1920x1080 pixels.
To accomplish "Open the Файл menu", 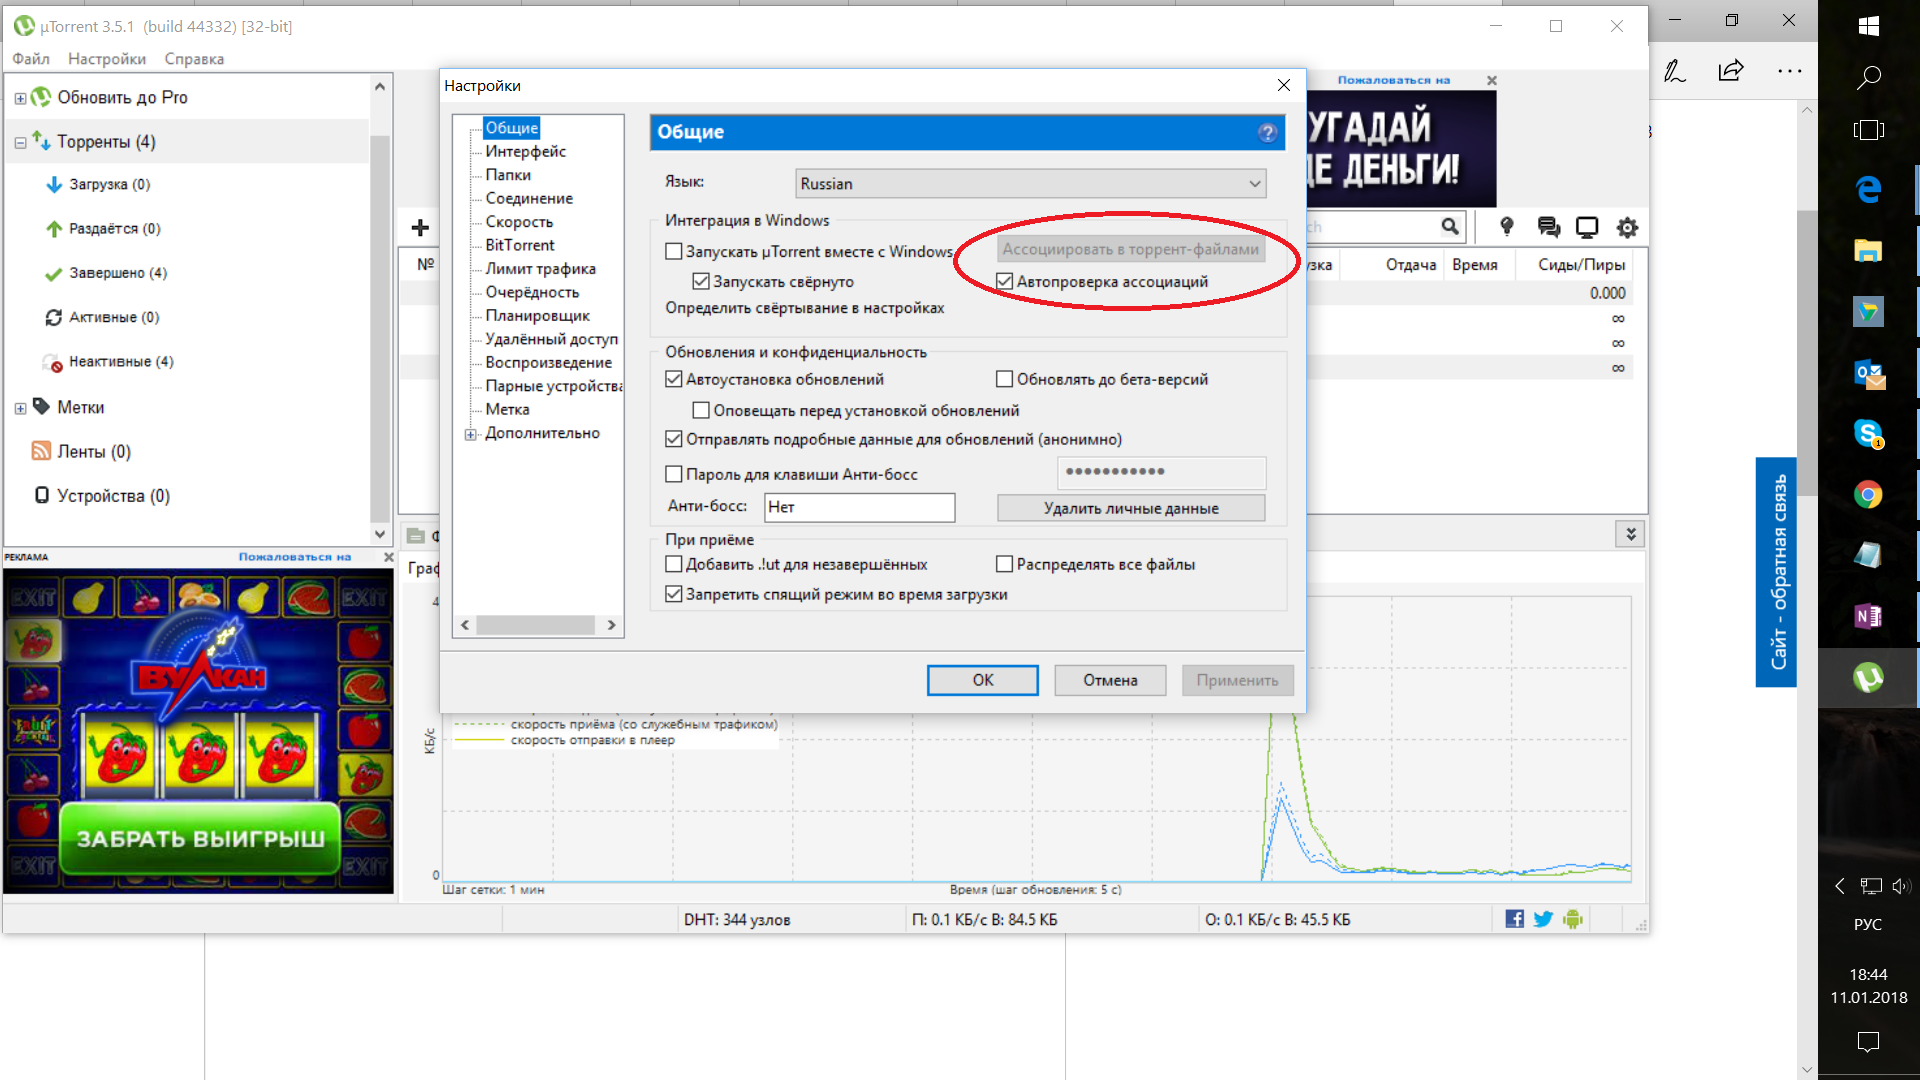I will [31, 59].
